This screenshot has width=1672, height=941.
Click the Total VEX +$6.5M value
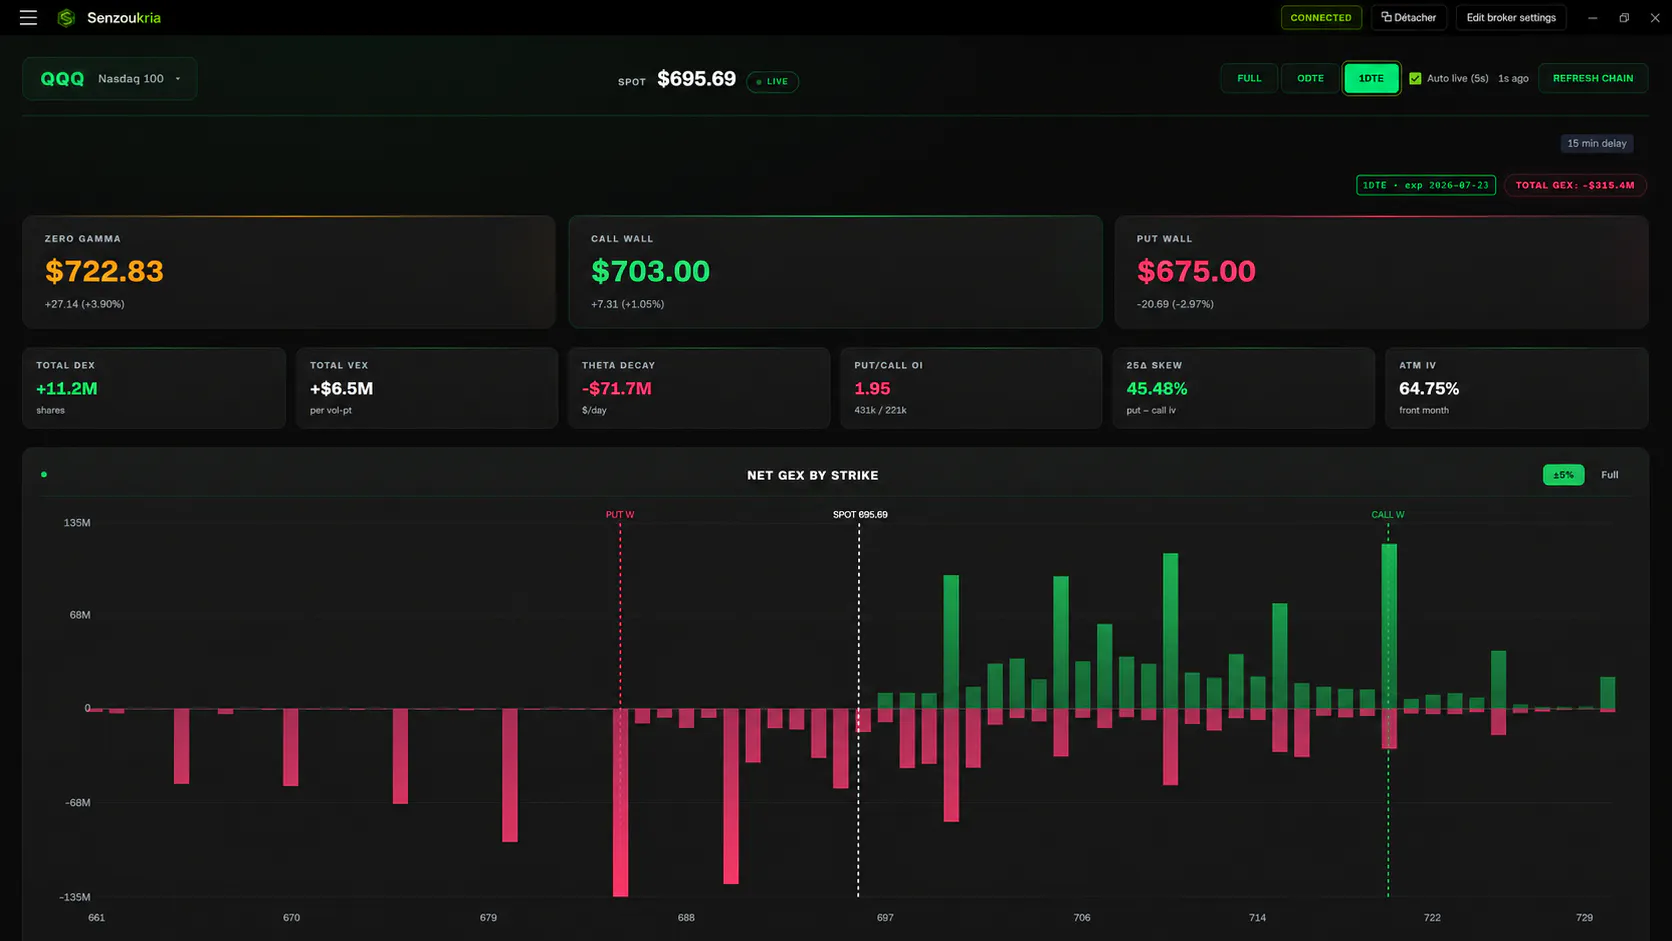pos(341,389)
